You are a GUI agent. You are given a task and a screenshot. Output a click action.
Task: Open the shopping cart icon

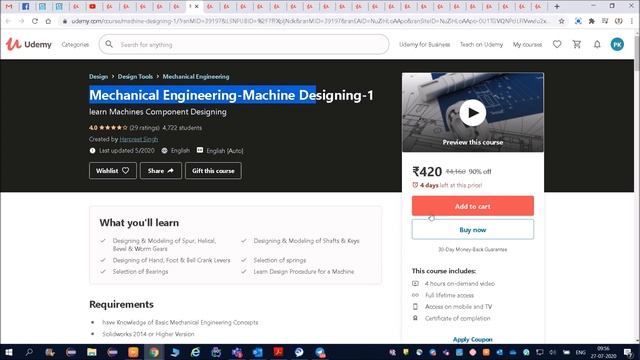[x=577, y=44]
